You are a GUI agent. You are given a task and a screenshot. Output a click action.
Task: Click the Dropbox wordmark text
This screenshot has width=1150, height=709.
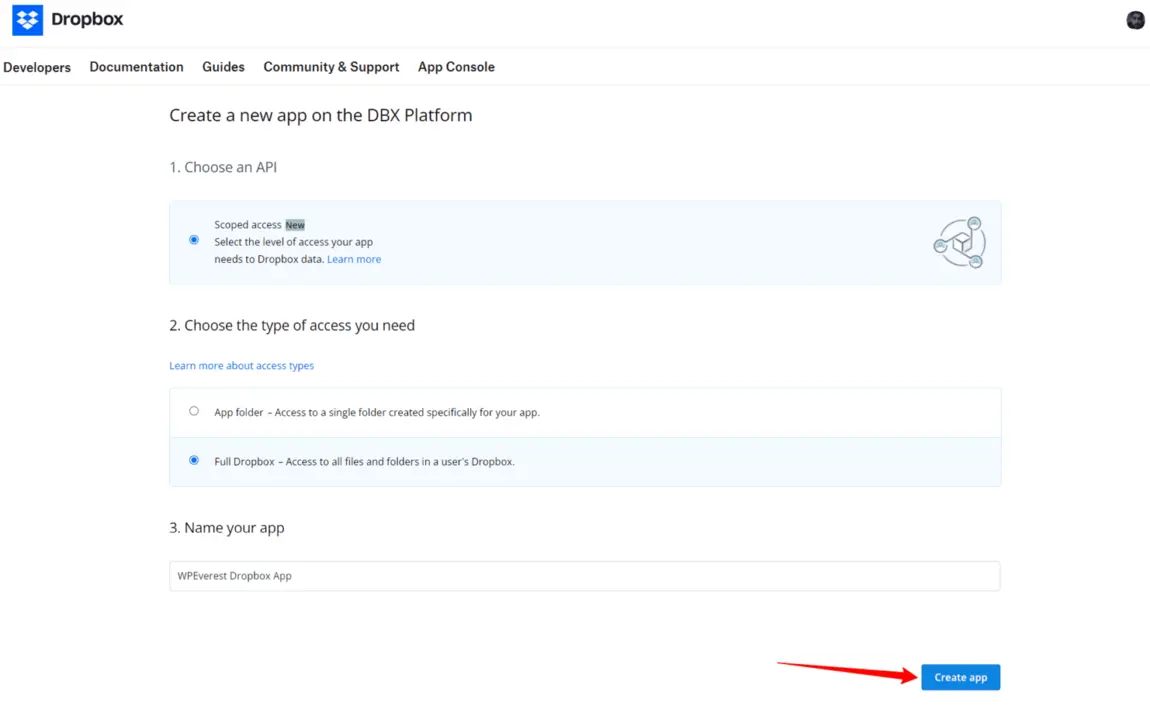click(x=87, y=19)
